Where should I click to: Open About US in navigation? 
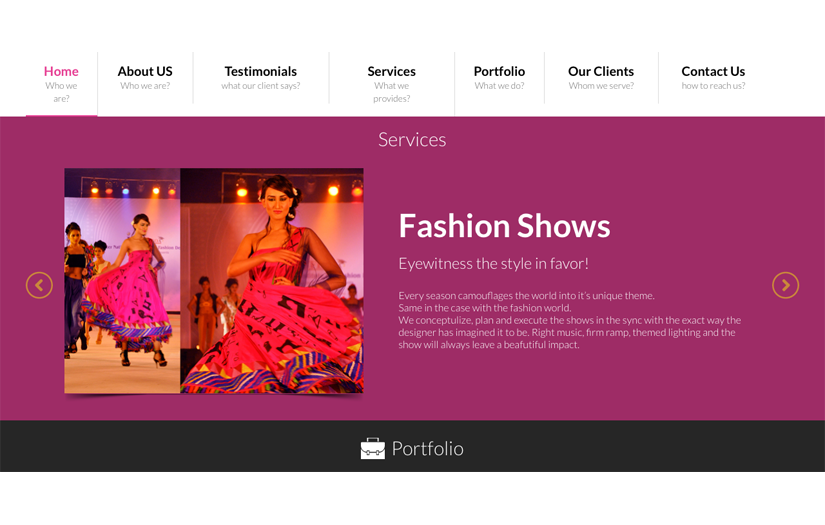(145, 71)
